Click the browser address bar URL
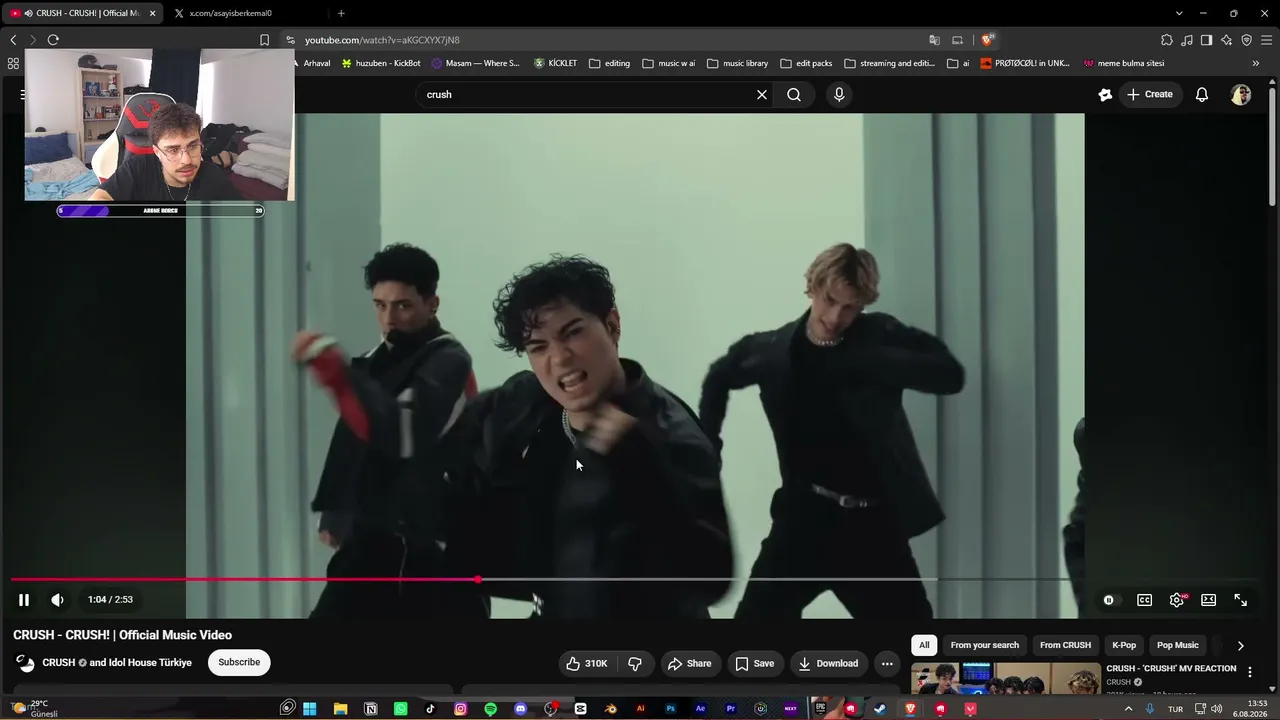The image size is (1280, 720). click(382, 40)
